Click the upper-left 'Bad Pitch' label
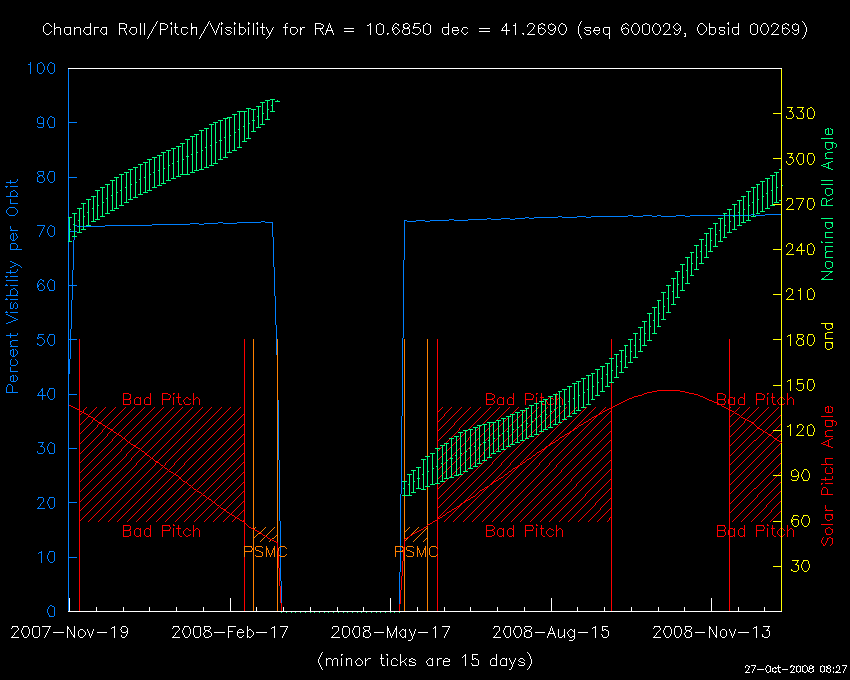Image resolution: width=850 pixels, height=680 pixels. pyautogui.click(x=161, y=399)
